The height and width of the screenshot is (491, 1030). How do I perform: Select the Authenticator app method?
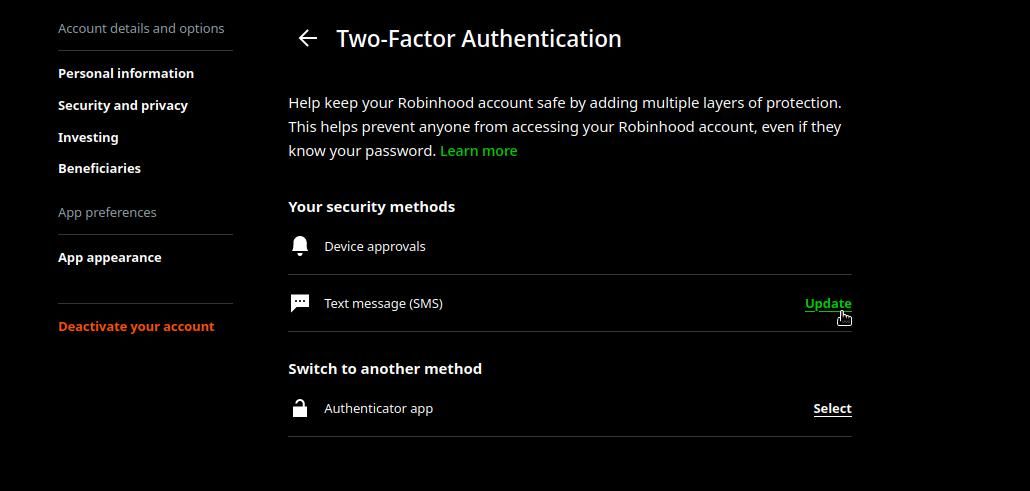832,408
